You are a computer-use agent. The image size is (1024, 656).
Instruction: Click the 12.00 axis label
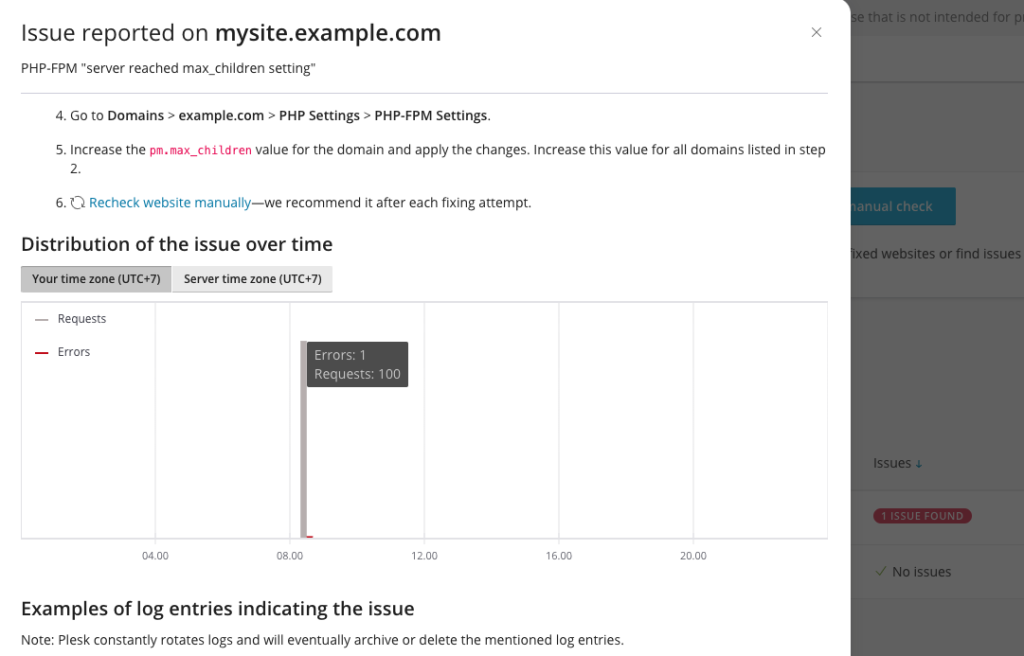424,556
